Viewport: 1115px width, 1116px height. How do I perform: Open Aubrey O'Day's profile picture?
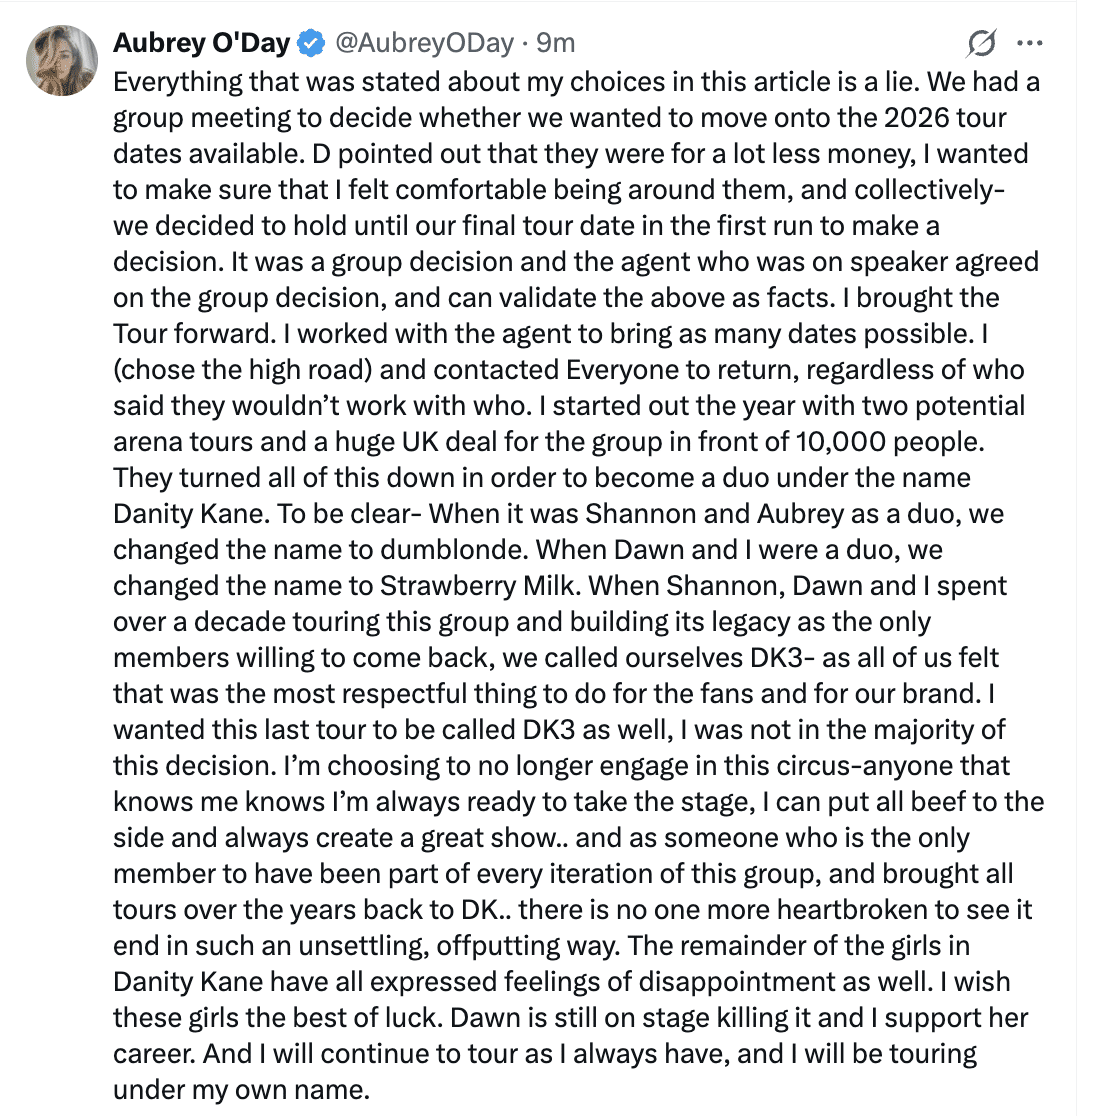pos(61,60)
